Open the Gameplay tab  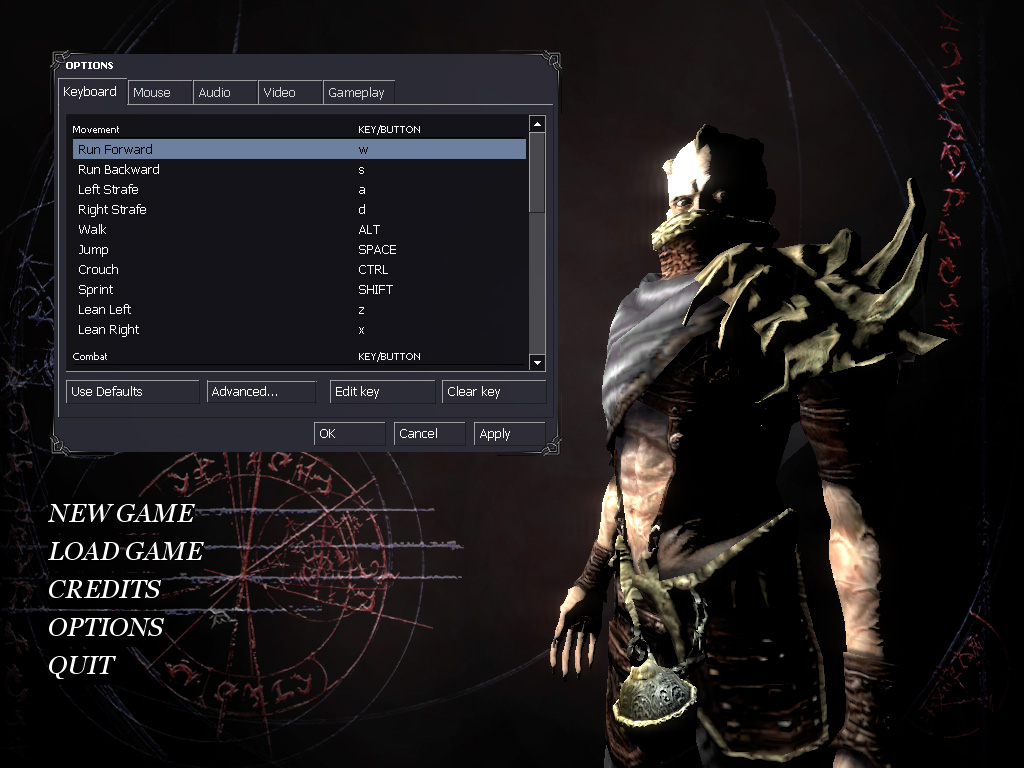click(x=359, y=92)
